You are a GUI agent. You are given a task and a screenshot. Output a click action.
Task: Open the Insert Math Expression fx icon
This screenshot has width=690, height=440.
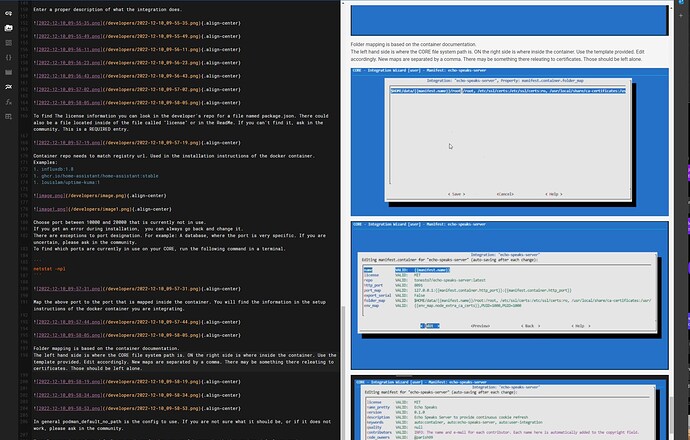(x=8, y=102)
